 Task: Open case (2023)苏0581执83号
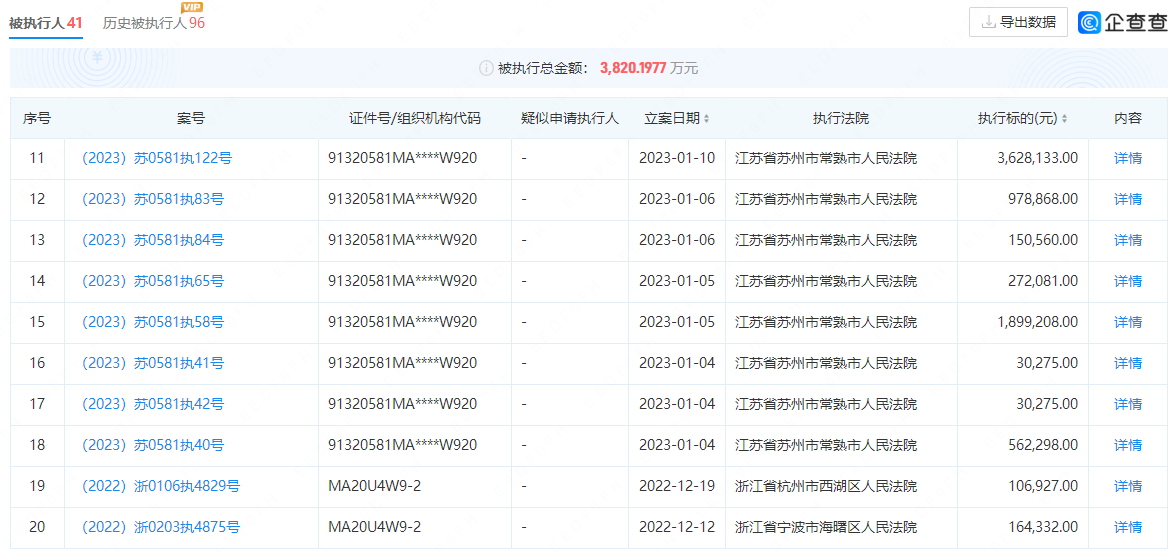pyautogui.click(x=152, y=199)
